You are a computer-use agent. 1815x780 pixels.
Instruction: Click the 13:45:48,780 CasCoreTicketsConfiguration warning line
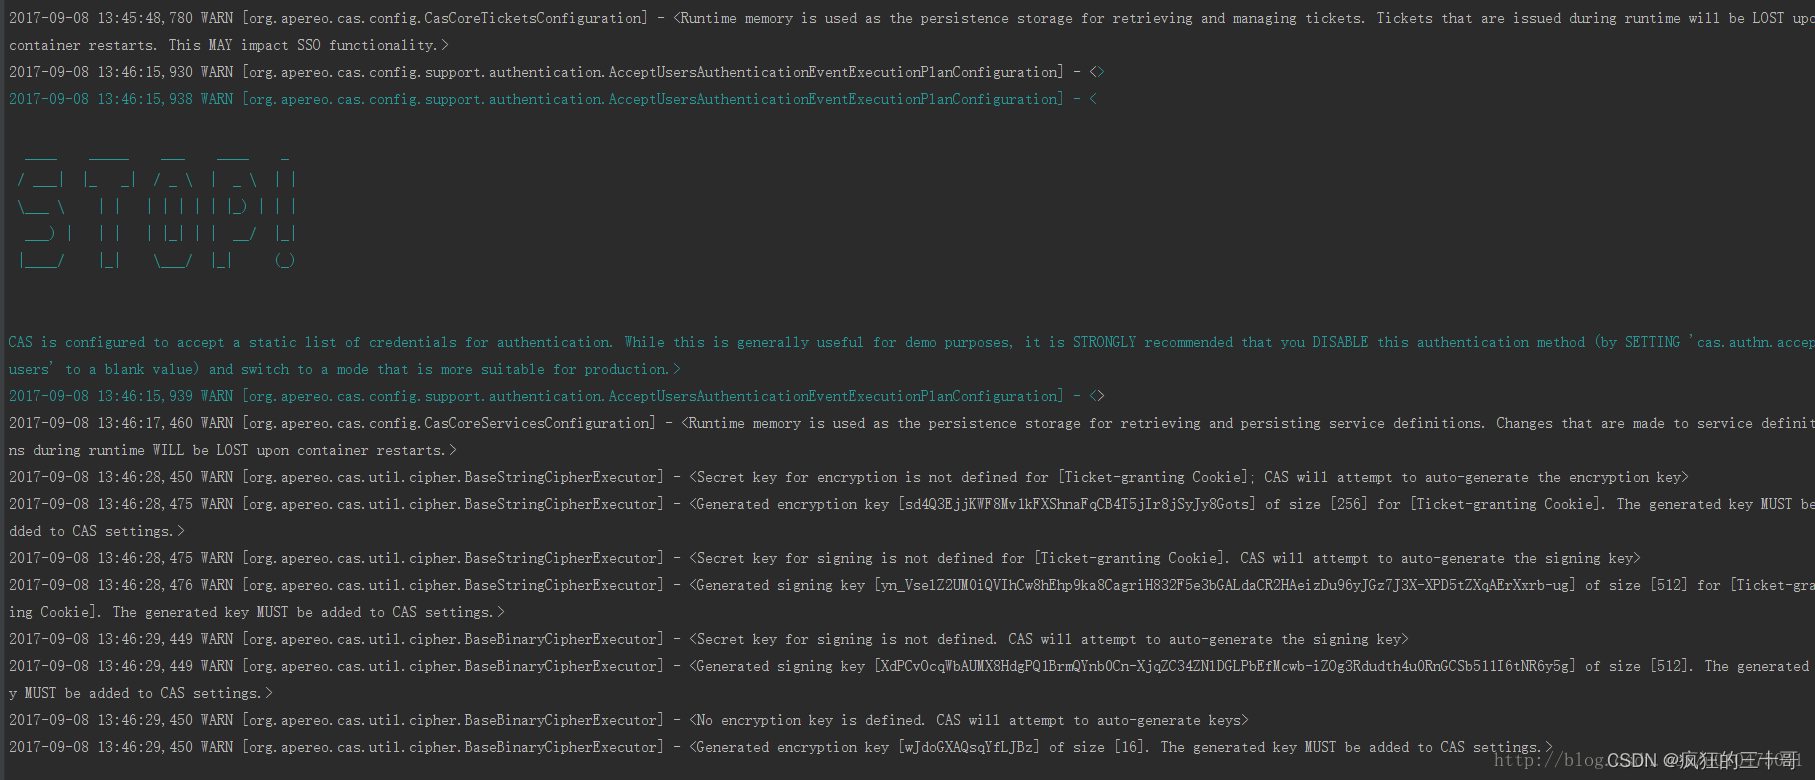click(911, 18)
